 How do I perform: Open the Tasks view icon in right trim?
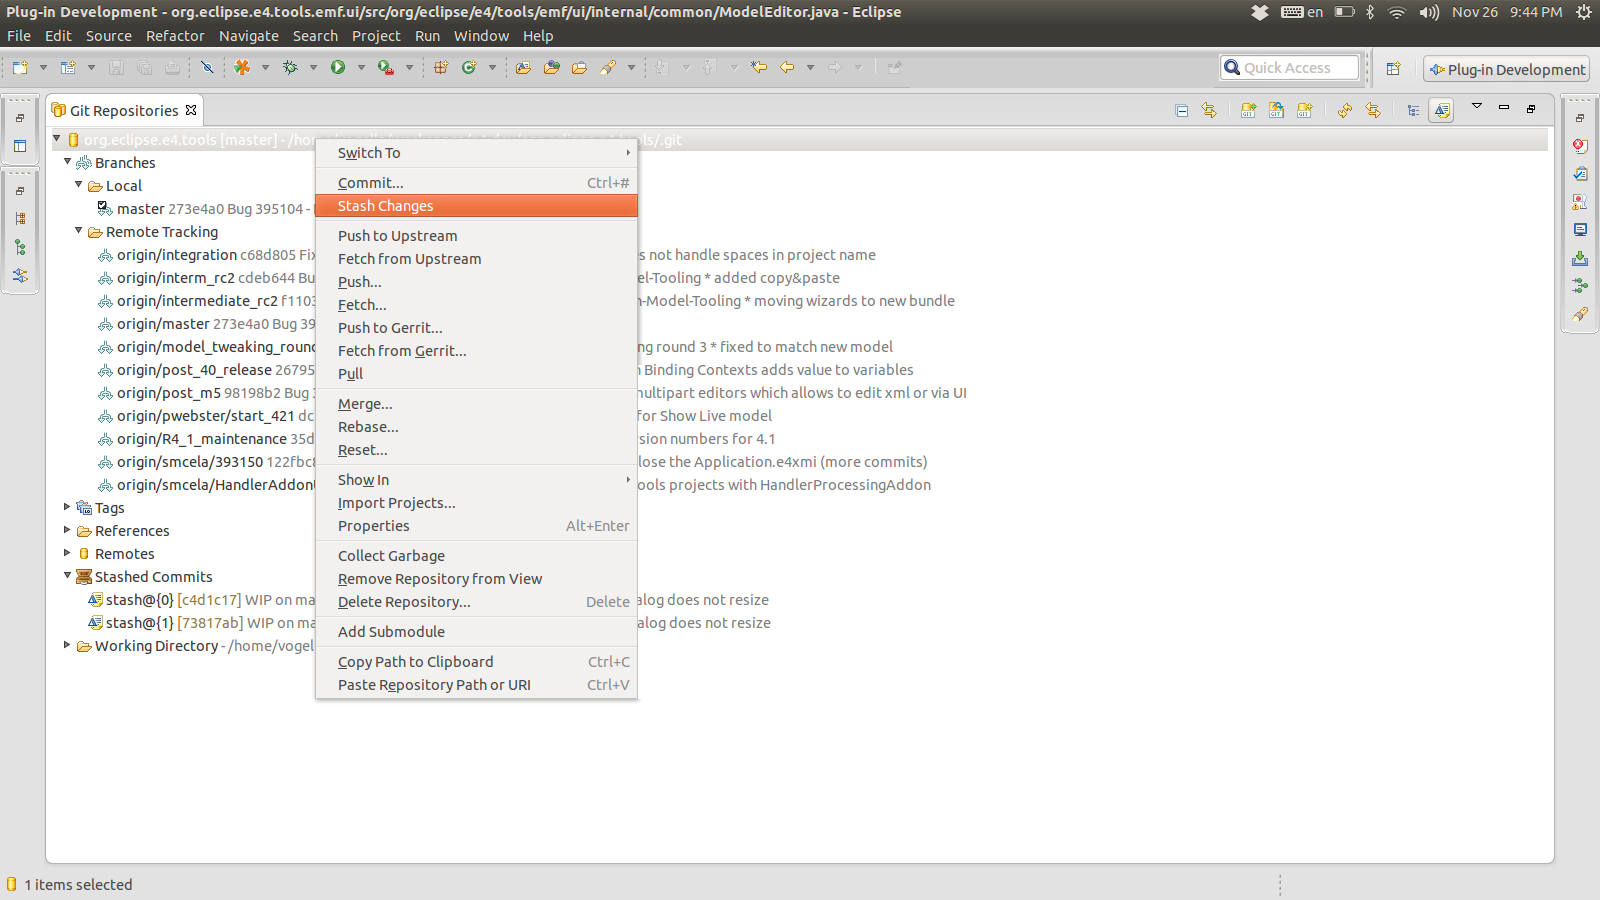(1580, 174)
